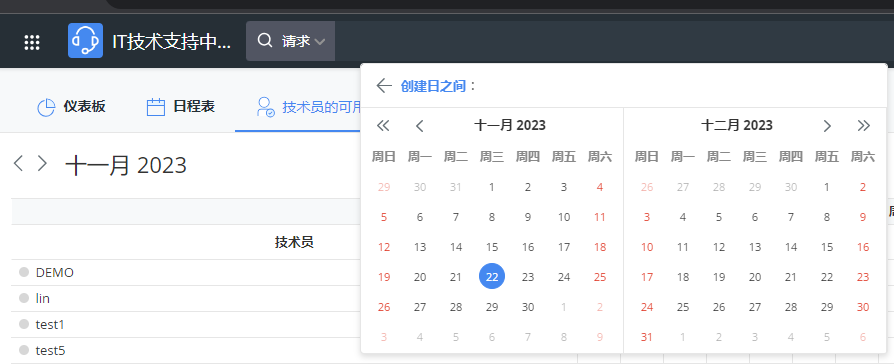Select November 17 in the calendar
The height and width of the screenshot is (364, 894).
point(564,247)
